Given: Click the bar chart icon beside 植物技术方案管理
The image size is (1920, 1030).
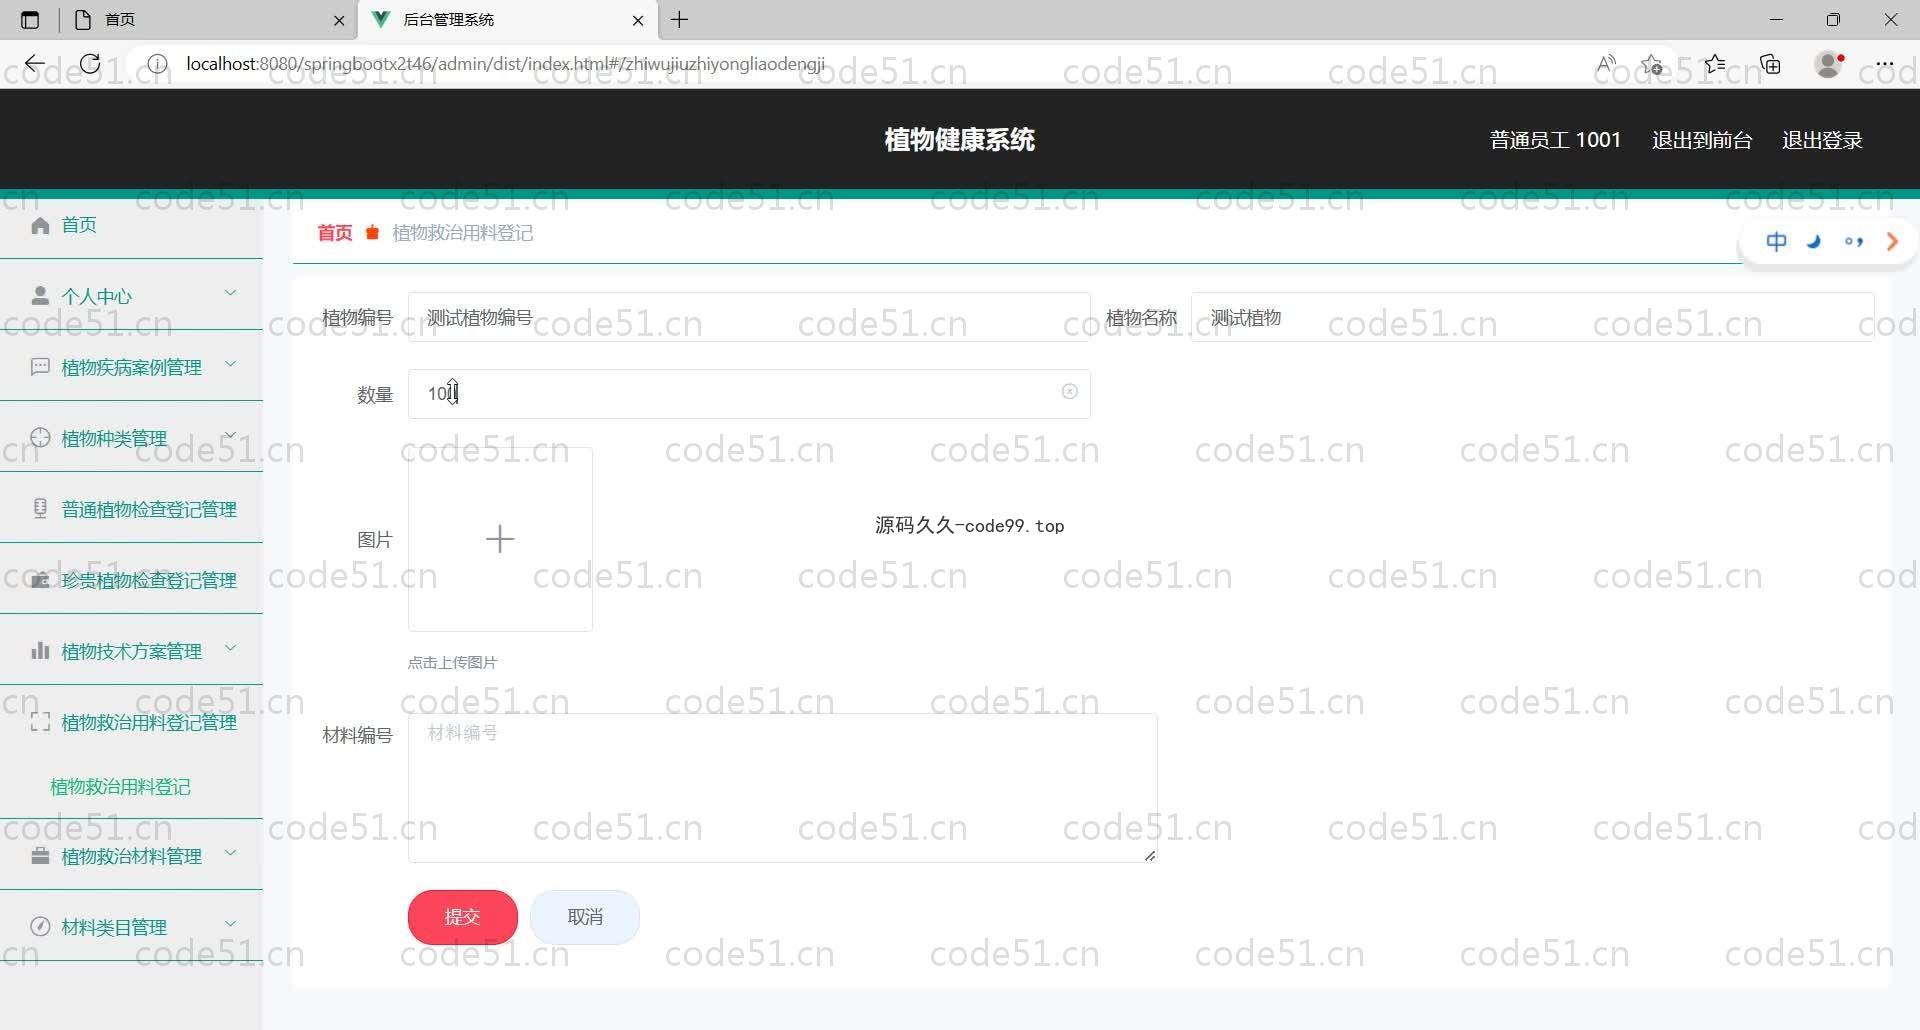Looking at the screenshot, I should click(40, 651).
